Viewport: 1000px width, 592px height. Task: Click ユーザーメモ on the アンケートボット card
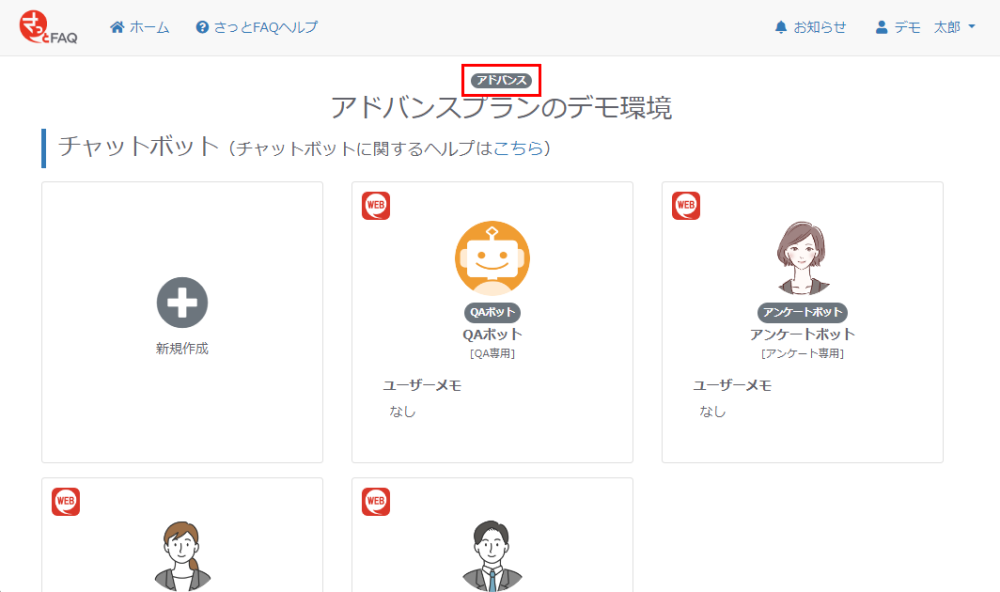[x=732, y=385]
